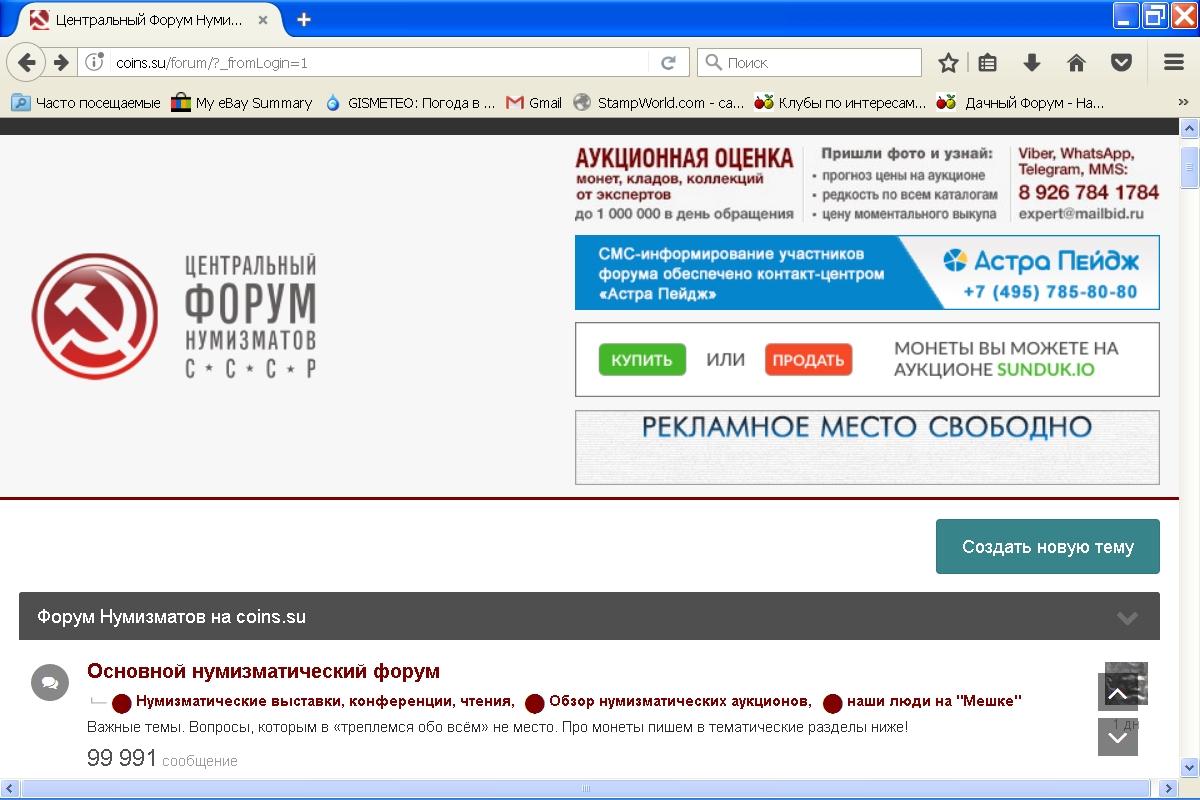Go forward using the browser Forward arrow
Viewport: 1200px width, 800px height.
(61, 62)
